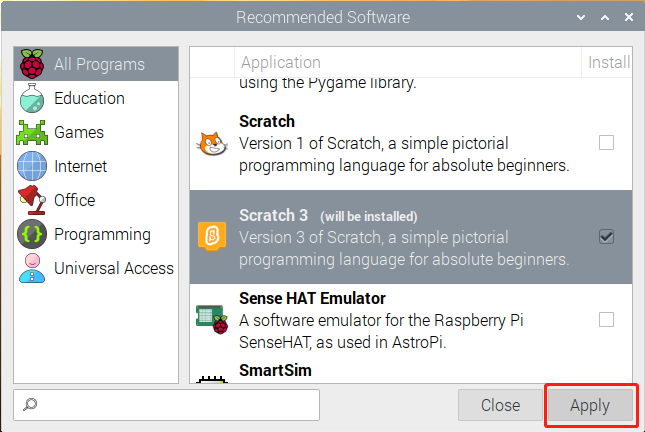The width and height of the screenshot is (645, 432).
Task: Click the raspberry All Programs icon
Action: pos(32,64)
